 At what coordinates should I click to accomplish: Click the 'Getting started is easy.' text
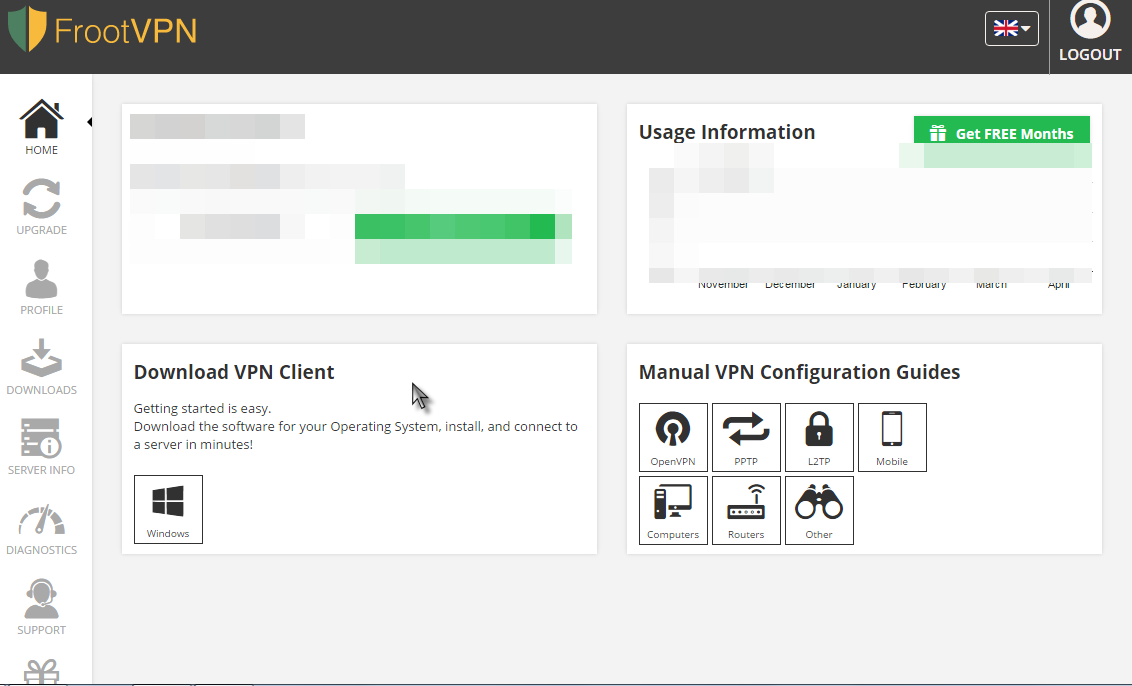click(202, 409)
